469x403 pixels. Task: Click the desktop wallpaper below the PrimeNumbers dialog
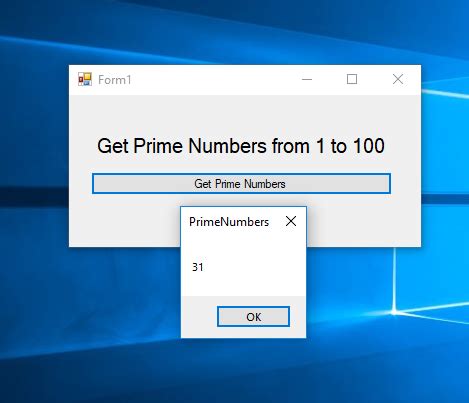(x=243, y=370)
